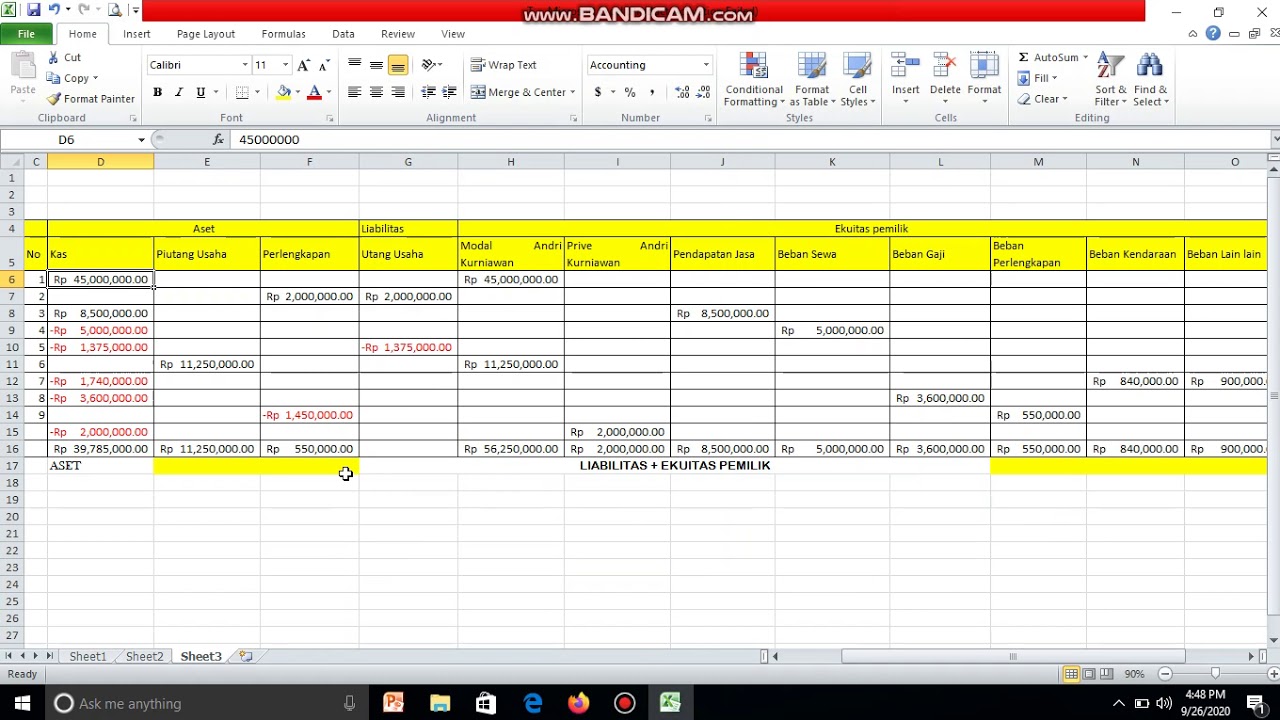This screenshot has height=720, width=1280.
Task: Open Format as Table gallery
Action: (812, 79)
